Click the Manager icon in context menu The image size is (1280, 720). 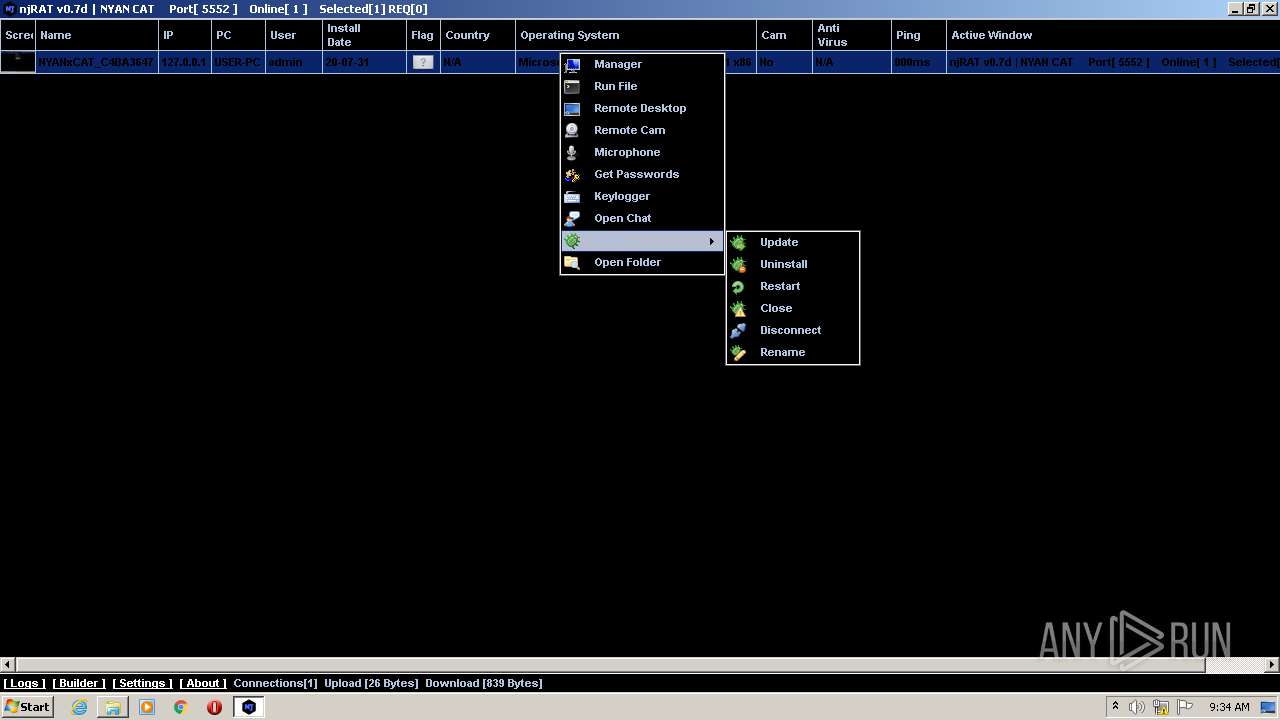click(x=572, y=65)
